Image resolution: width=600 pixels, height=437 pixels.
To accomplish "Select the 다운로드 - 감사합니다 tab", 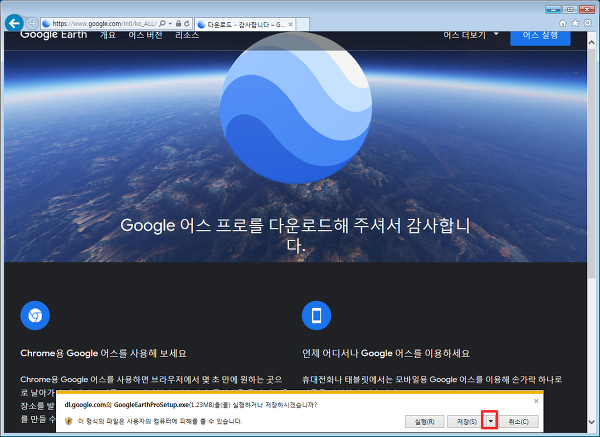I will click(245, 24).
